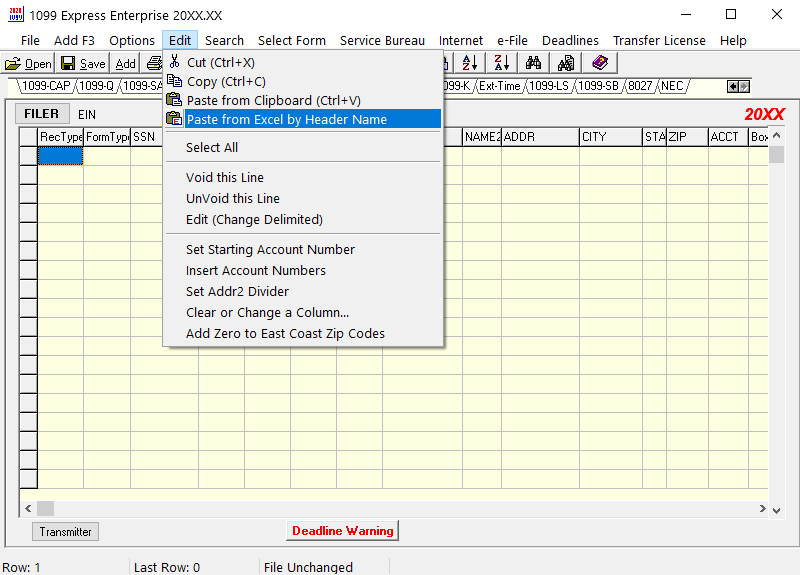Click the Find Next binoculars icon
The width and height of the screenshot is (800, 575).
(x=566, y=63)
